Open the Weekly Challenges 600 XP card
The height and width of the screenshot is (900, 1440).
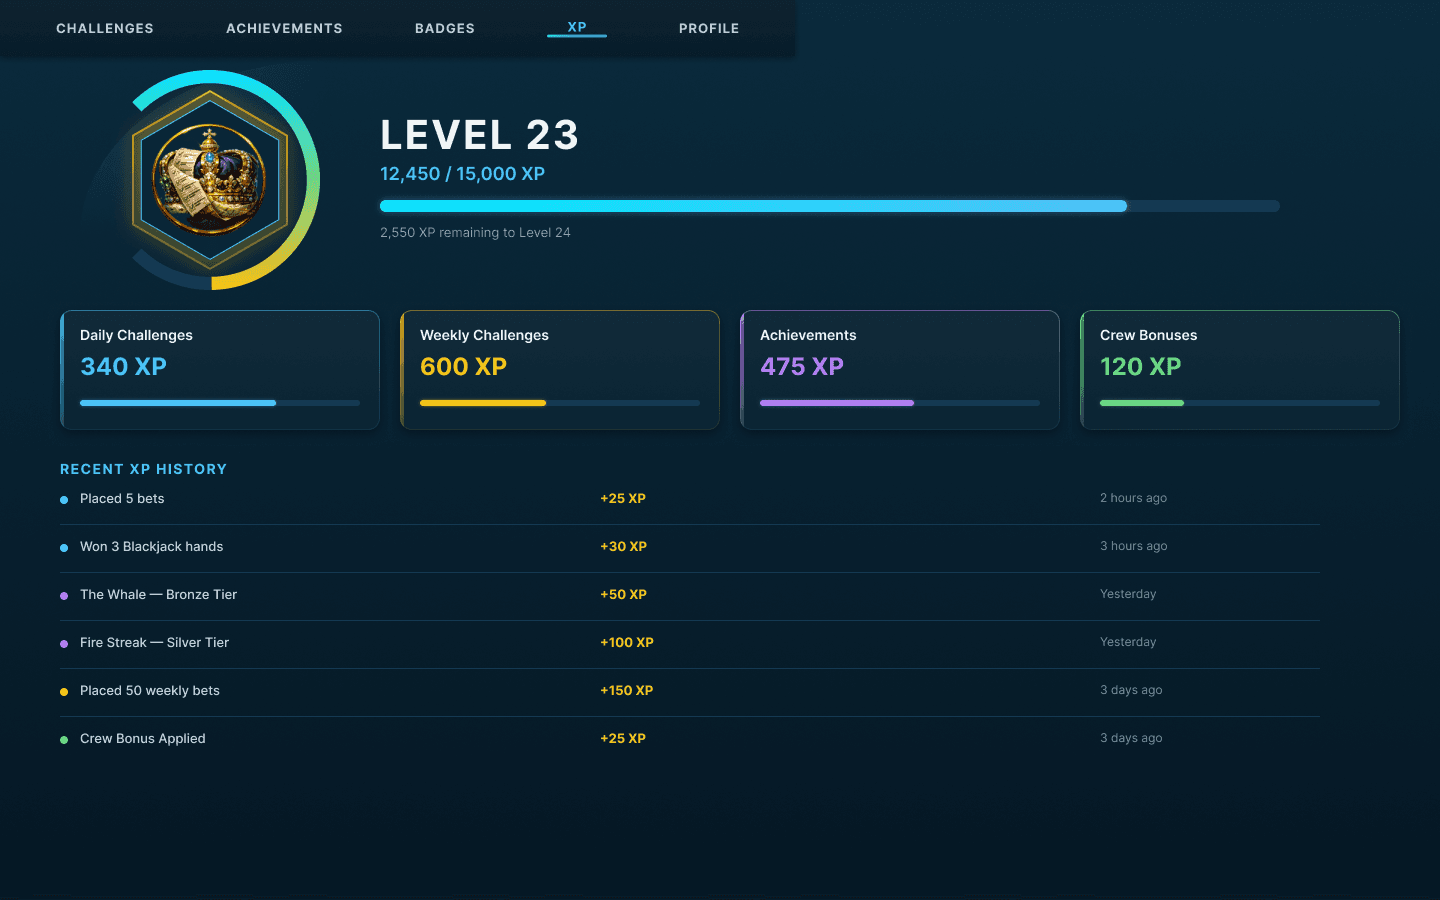point(560,370)
